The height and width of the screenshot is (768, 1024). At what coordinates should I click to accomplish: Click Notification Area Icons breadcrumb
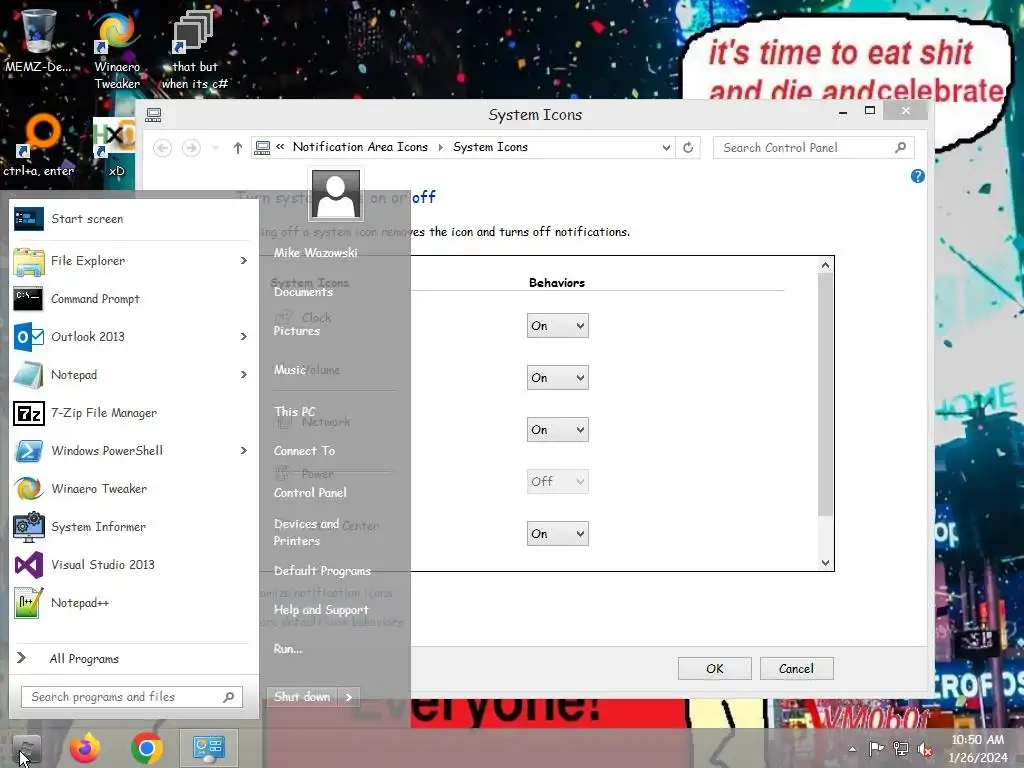(x=360, y=147)
